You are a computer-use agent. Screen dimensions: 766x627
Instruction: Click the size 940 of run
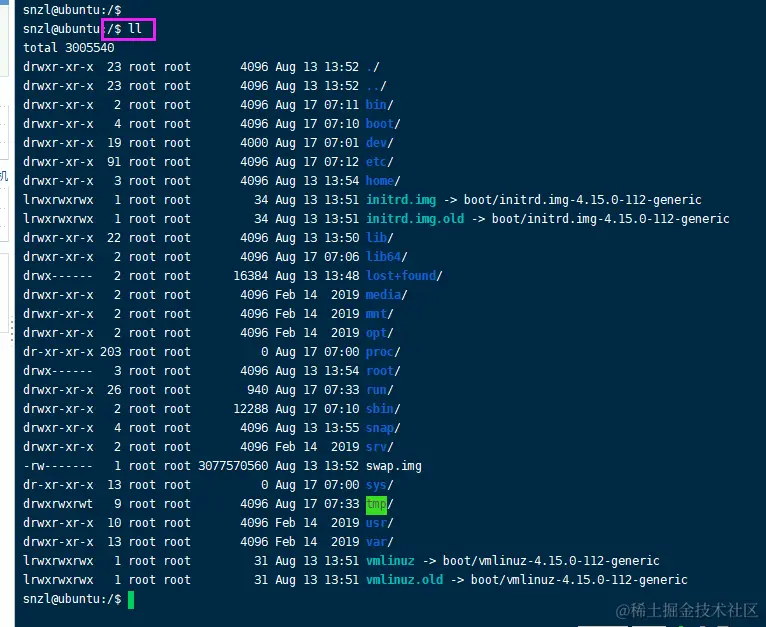point(257,390)
